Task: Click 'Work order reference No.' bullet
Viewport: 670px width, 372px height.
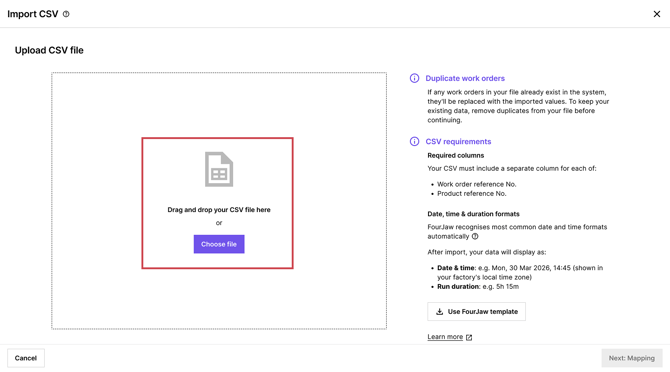Action: [476, 184]
